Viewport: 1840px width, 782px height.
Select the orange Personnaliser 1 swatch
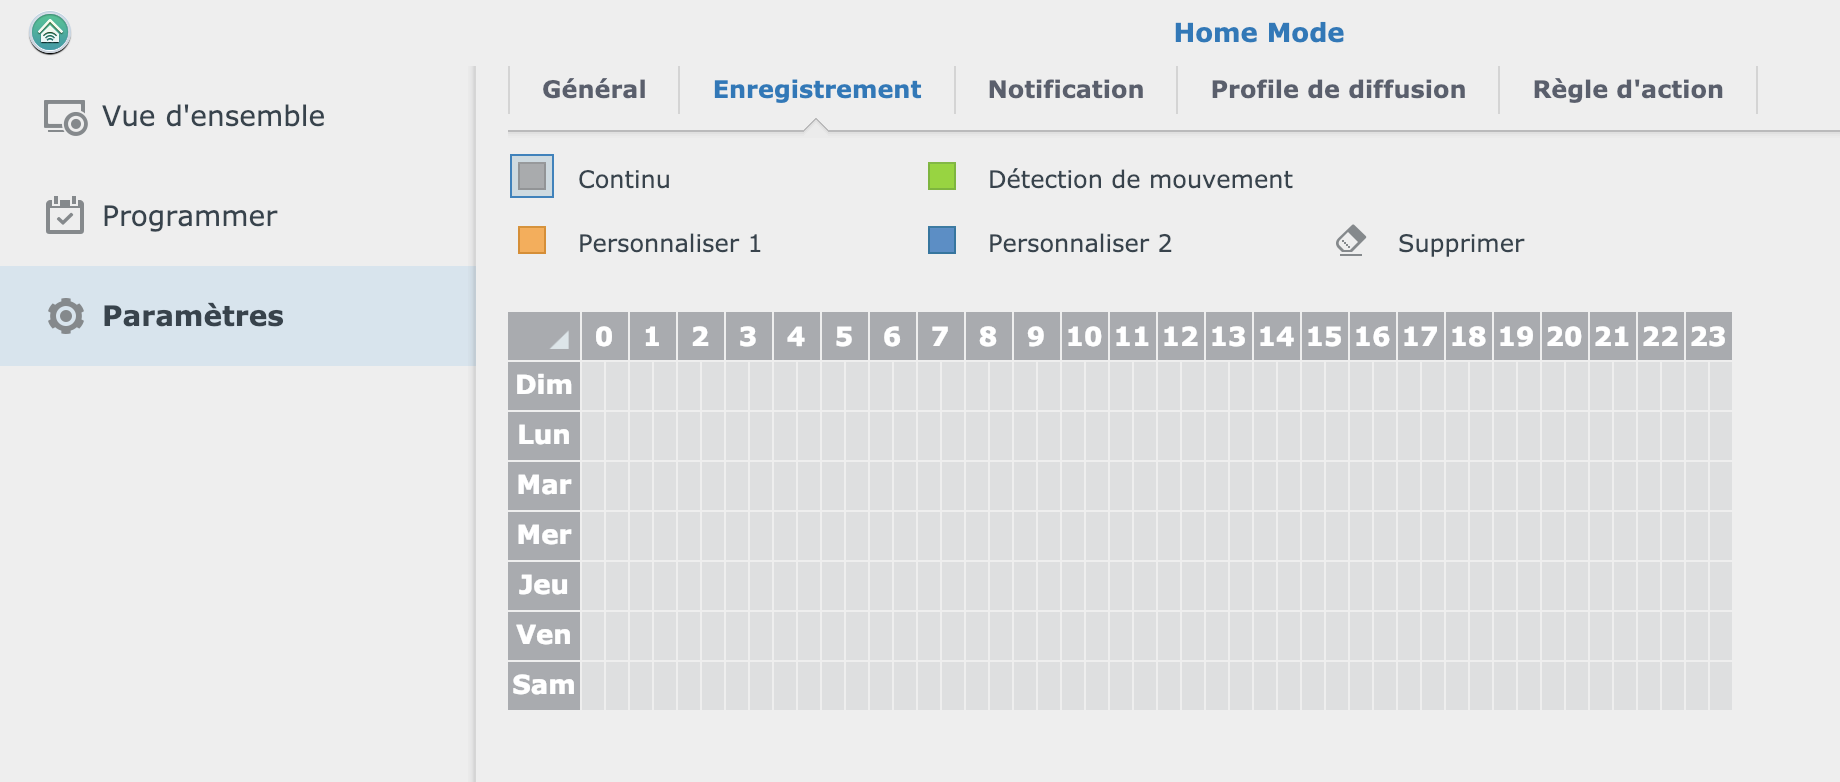point(532,241)
